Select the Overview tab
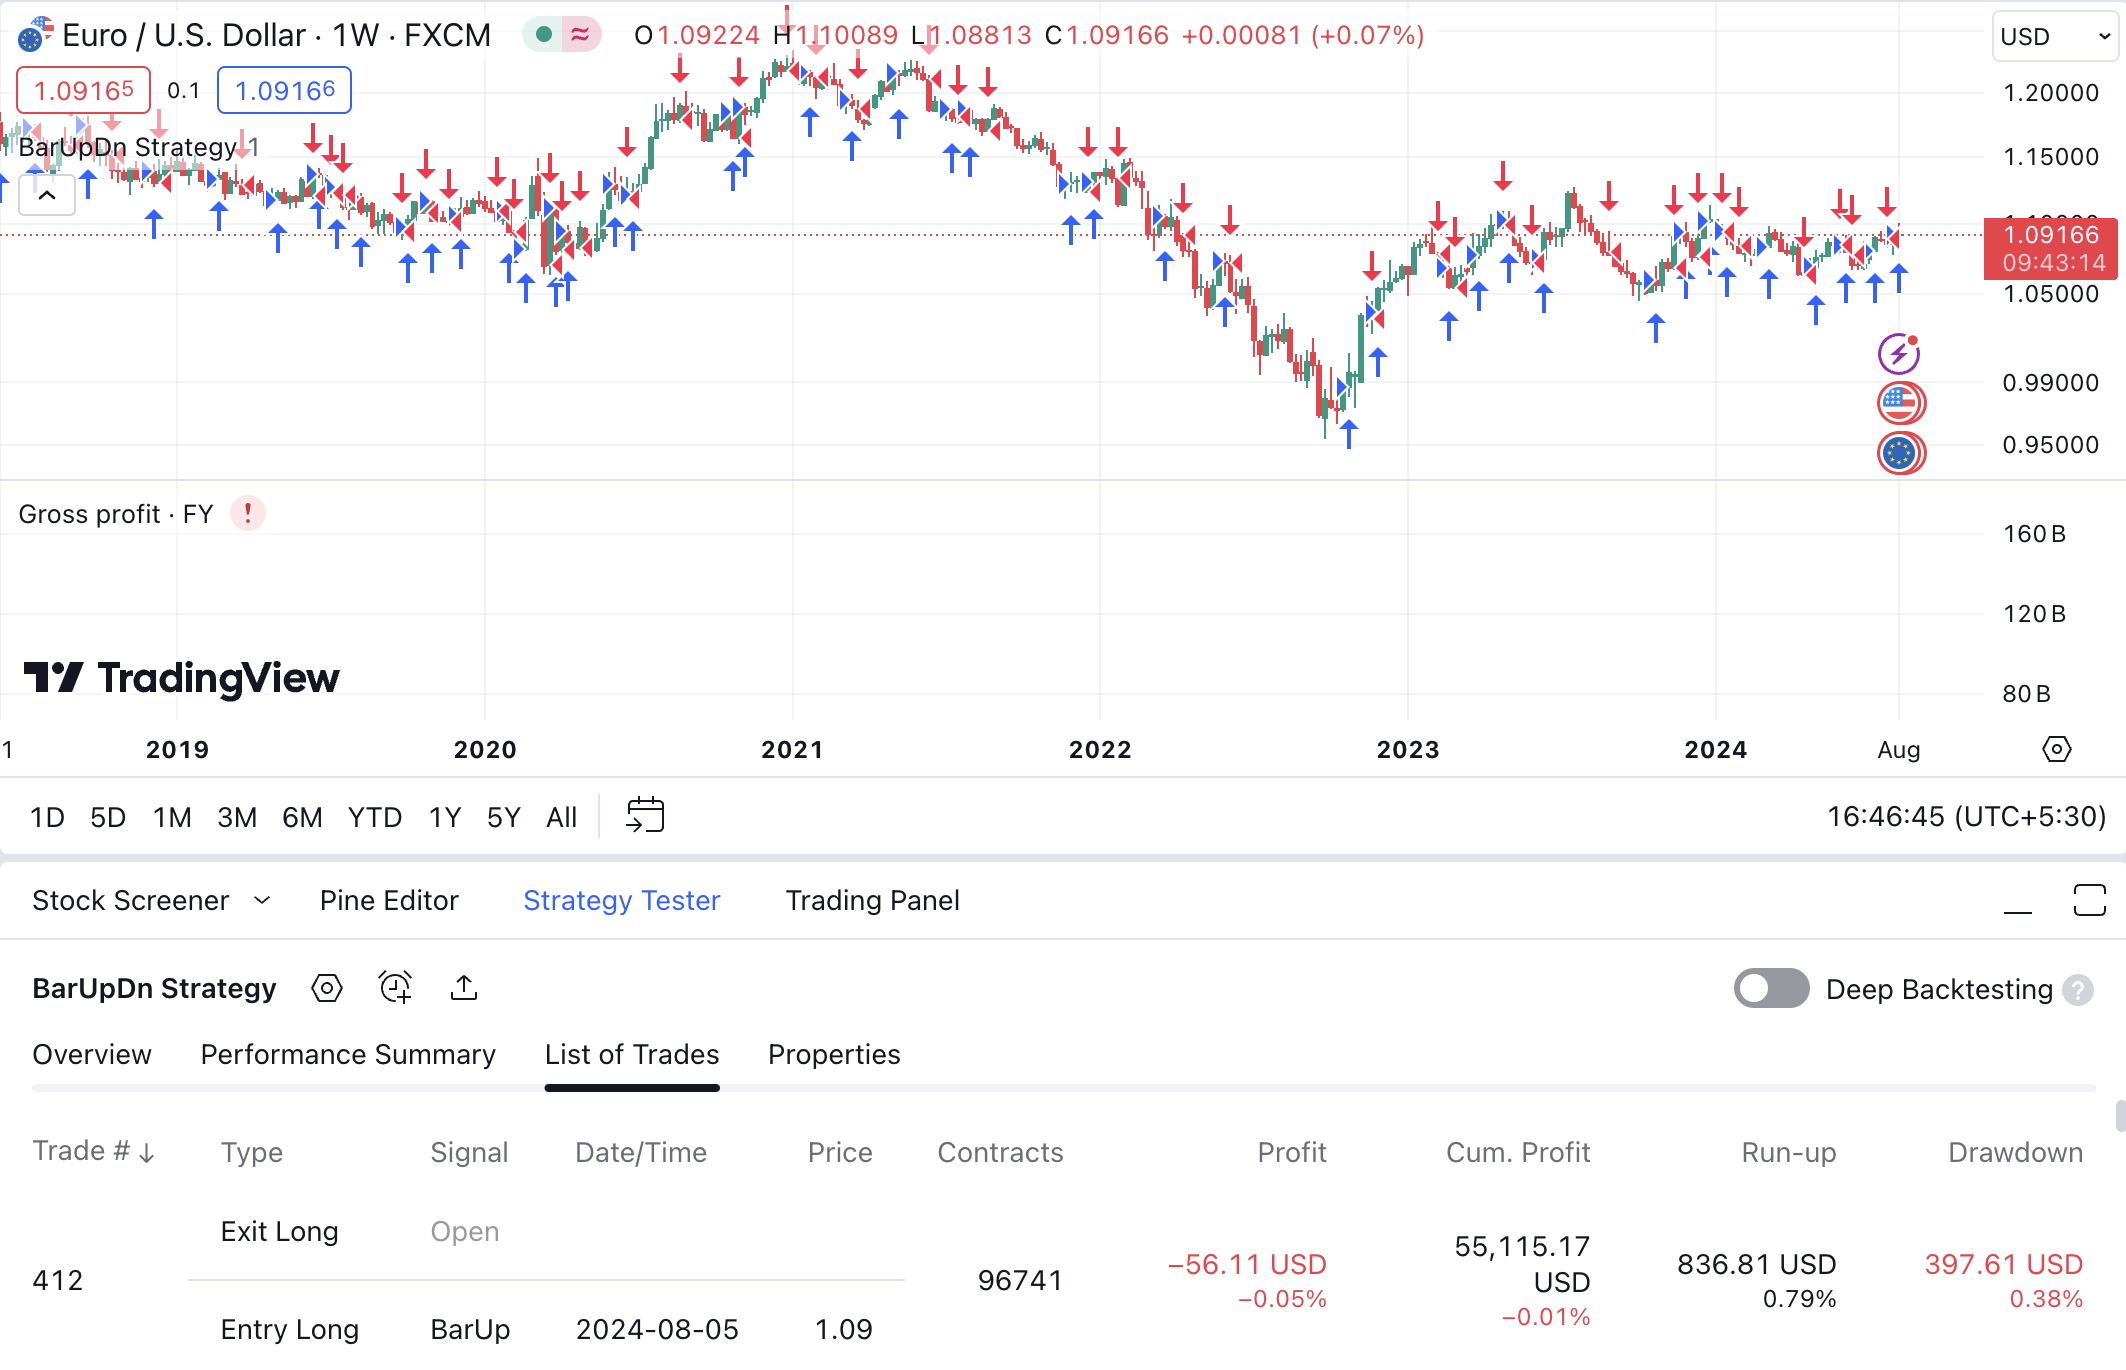 (x=92, y=1054)
